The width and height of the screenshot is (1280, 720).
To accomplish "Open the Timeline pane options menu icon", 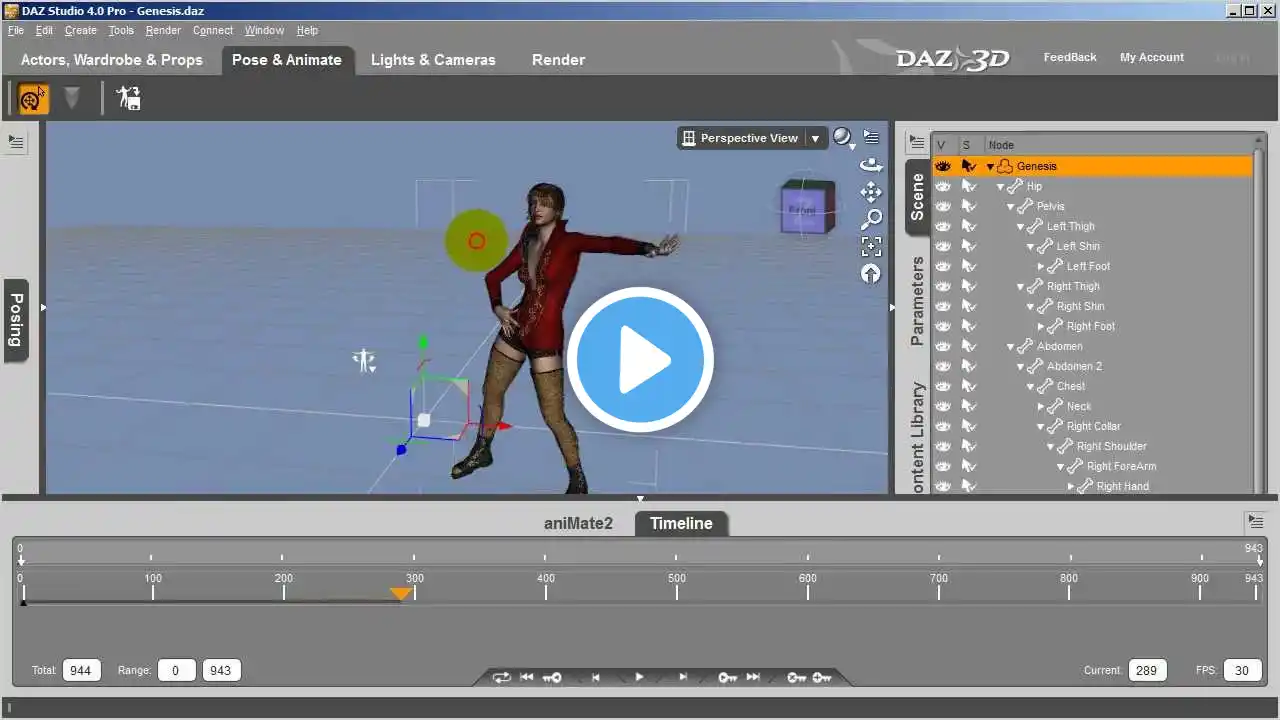I will coord(1255,521).
